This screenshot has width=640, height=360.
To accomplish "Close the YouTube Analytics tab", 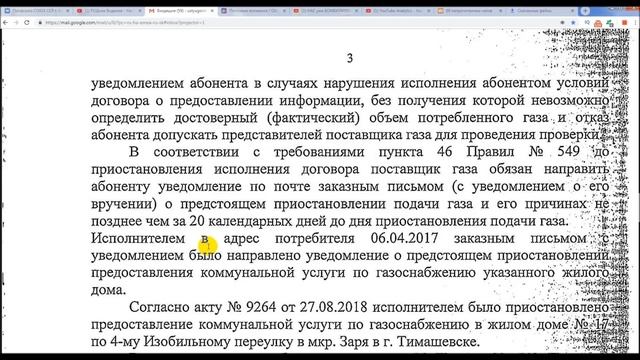I will pos(429,11).
